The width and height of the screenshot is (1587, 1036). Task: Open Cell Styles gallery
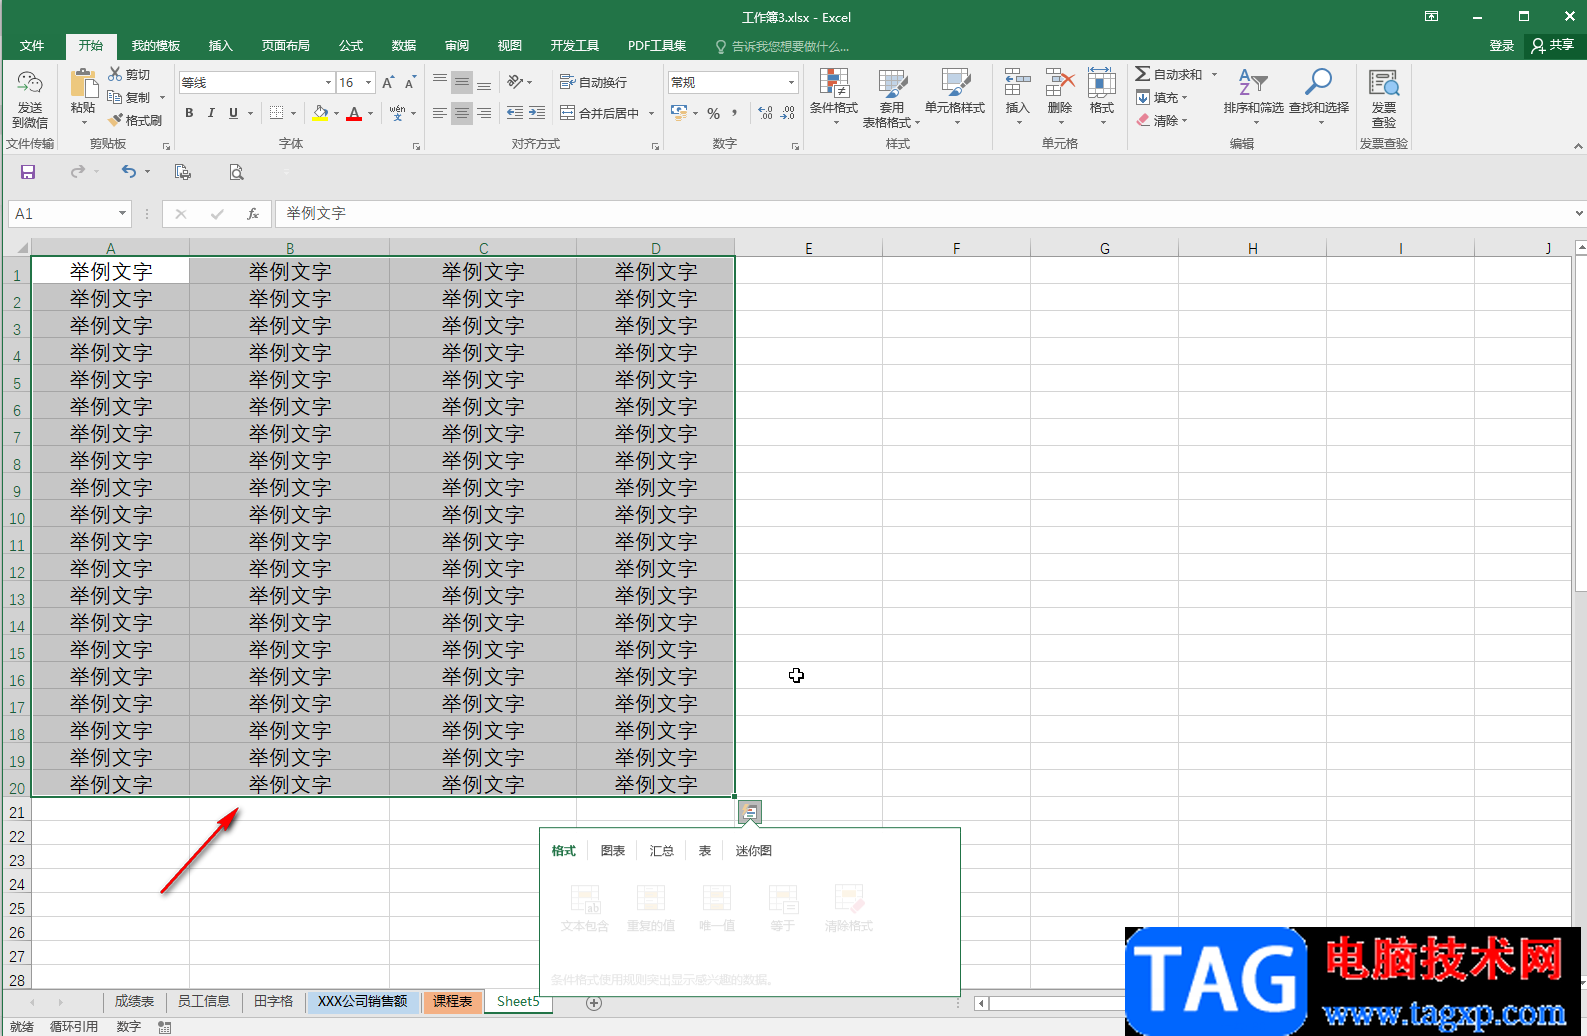click(x=955, y=97)
